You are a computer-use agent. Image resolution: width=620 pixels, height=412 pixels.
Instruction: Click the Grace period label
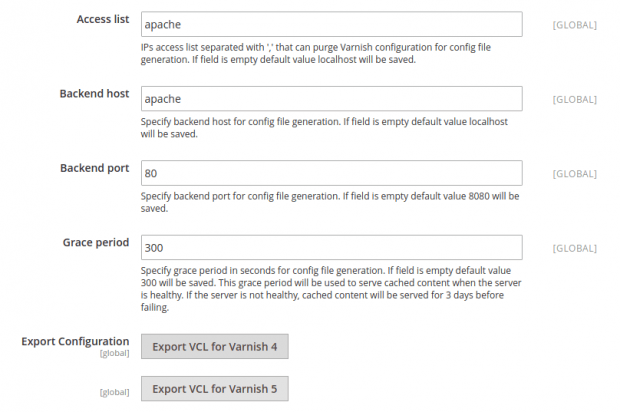[x=96, y=241]
